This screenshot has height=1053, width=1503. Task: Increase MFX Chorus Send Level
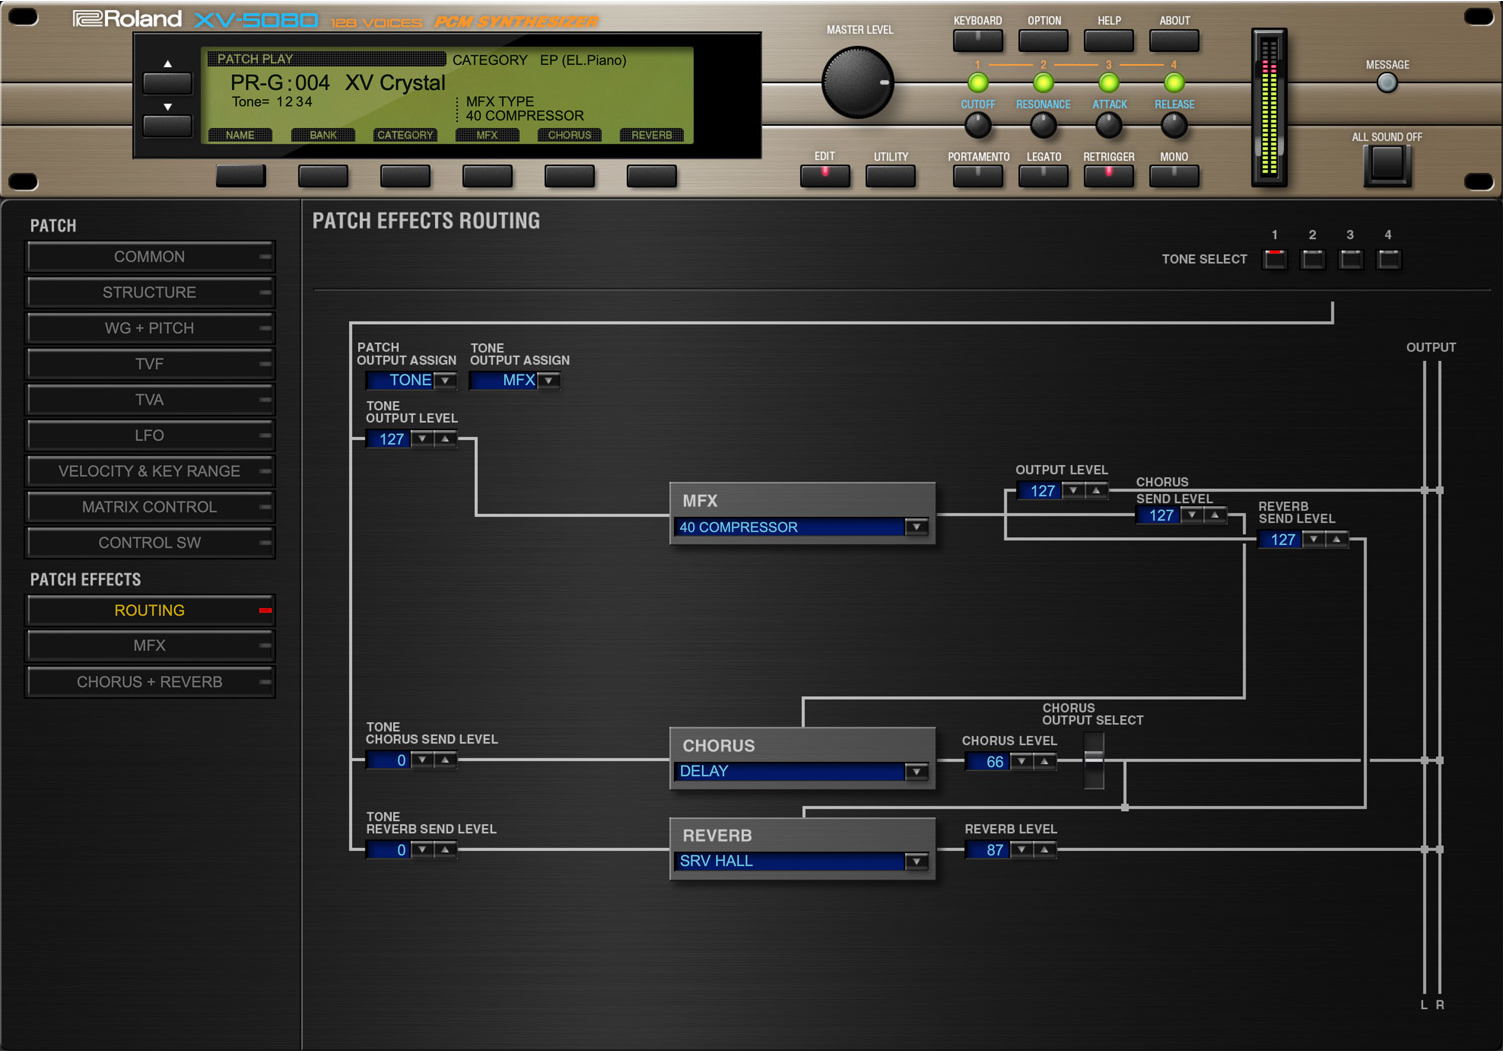[x=1214, y=516]
